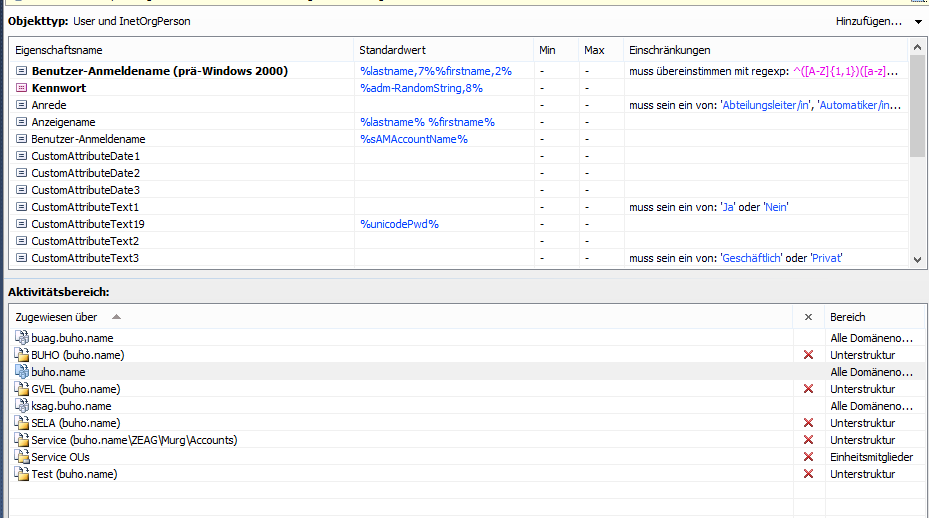Open the Hinzufügen dropdown arrow
929x518 pixels.
coord(918,22)
